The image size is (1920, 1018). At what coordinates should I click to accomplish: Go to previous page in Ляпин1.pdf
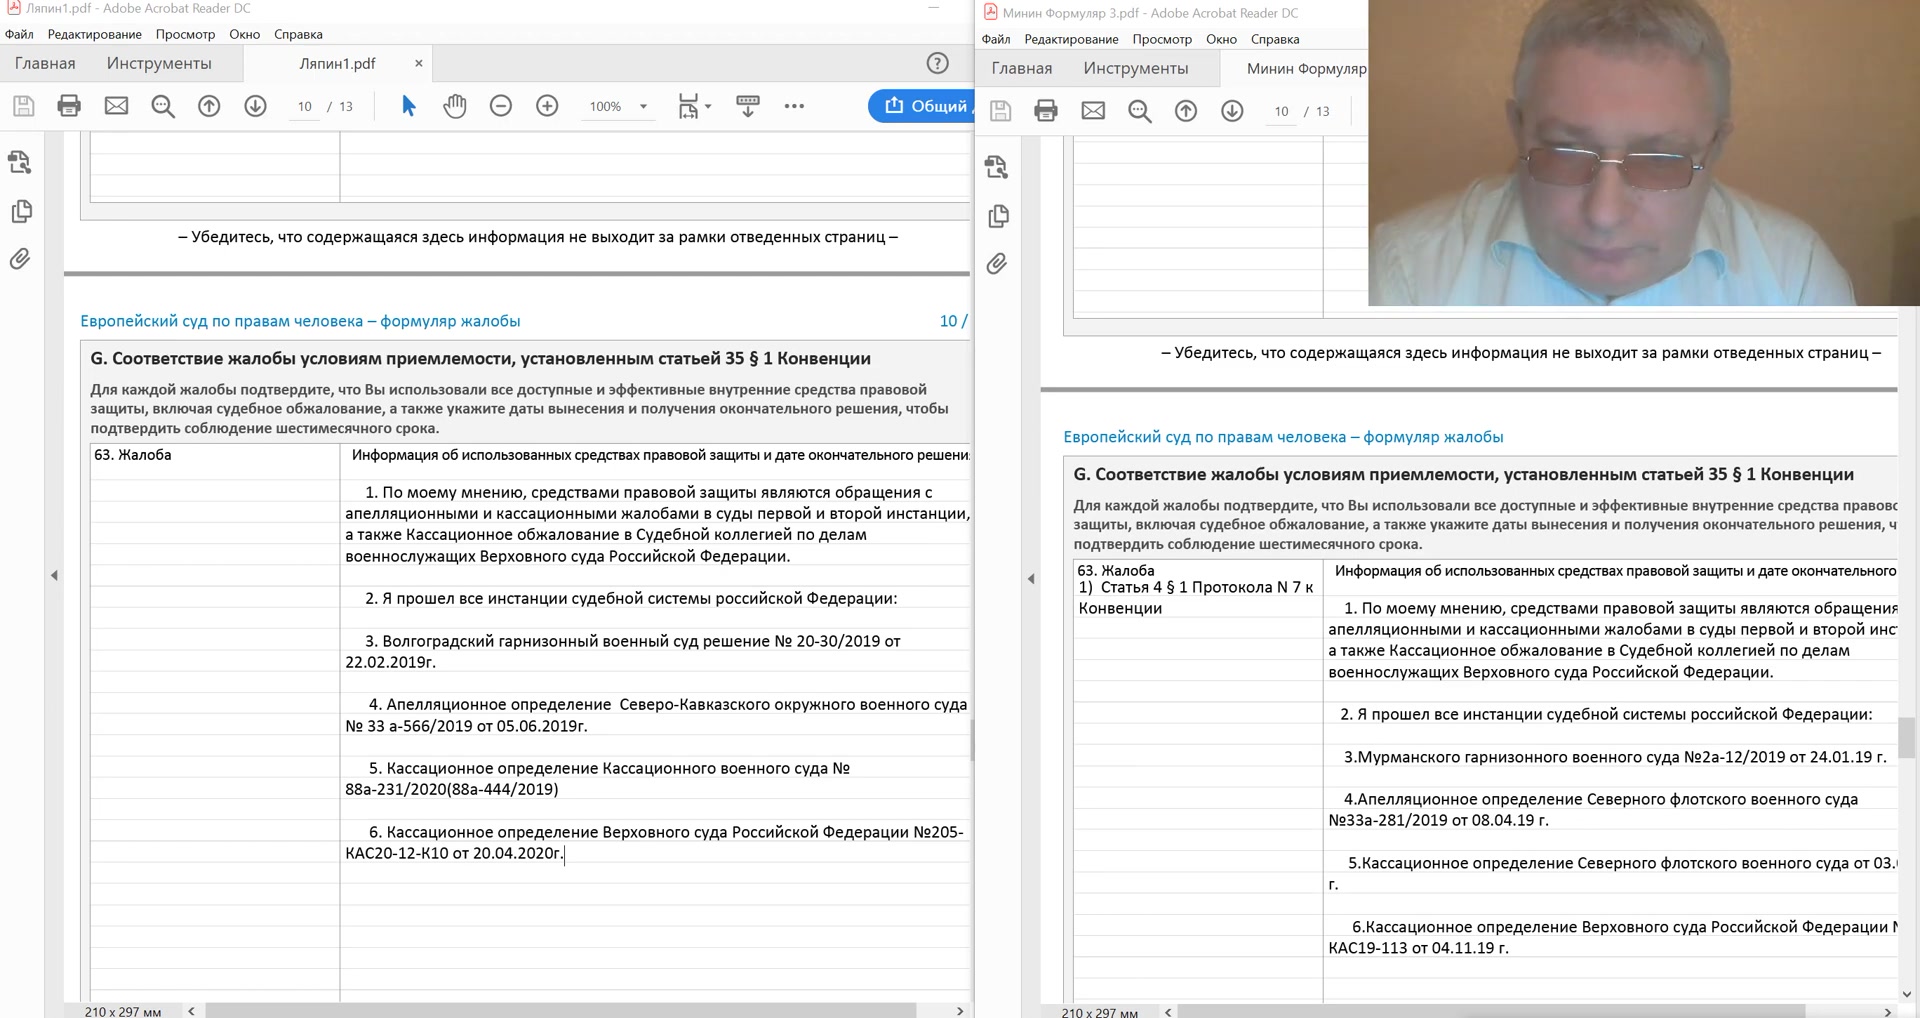pyautogui.click(x=209, y=106)
